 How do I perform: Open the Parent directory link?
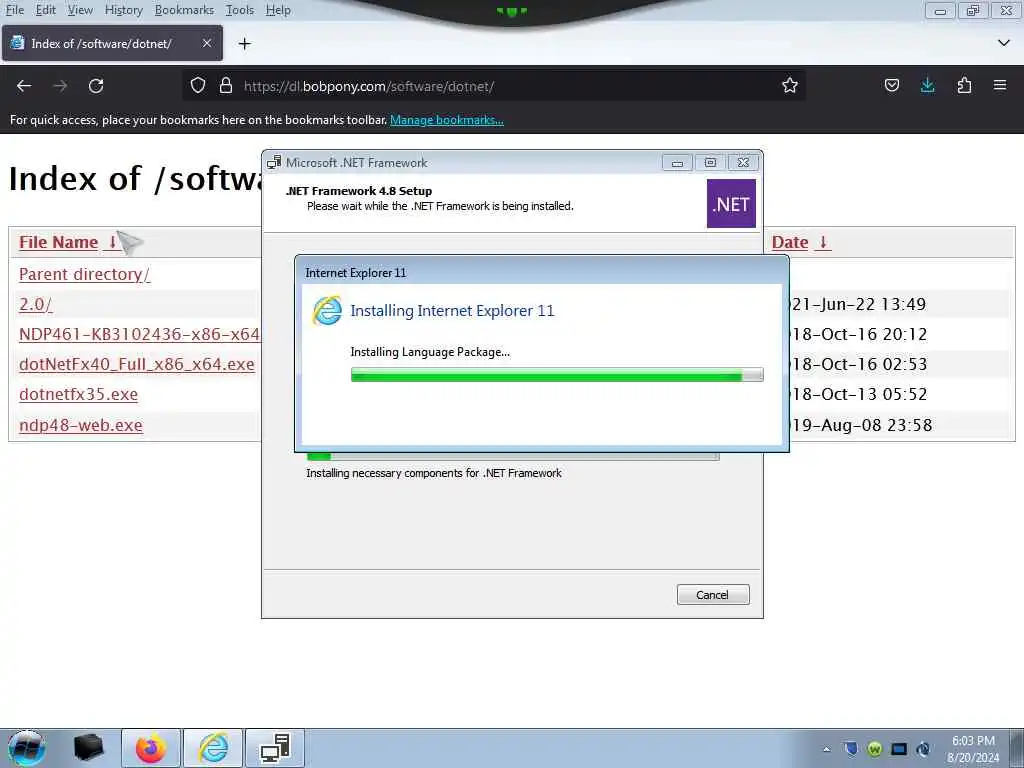pyautogui.click(x=84, y=274)
